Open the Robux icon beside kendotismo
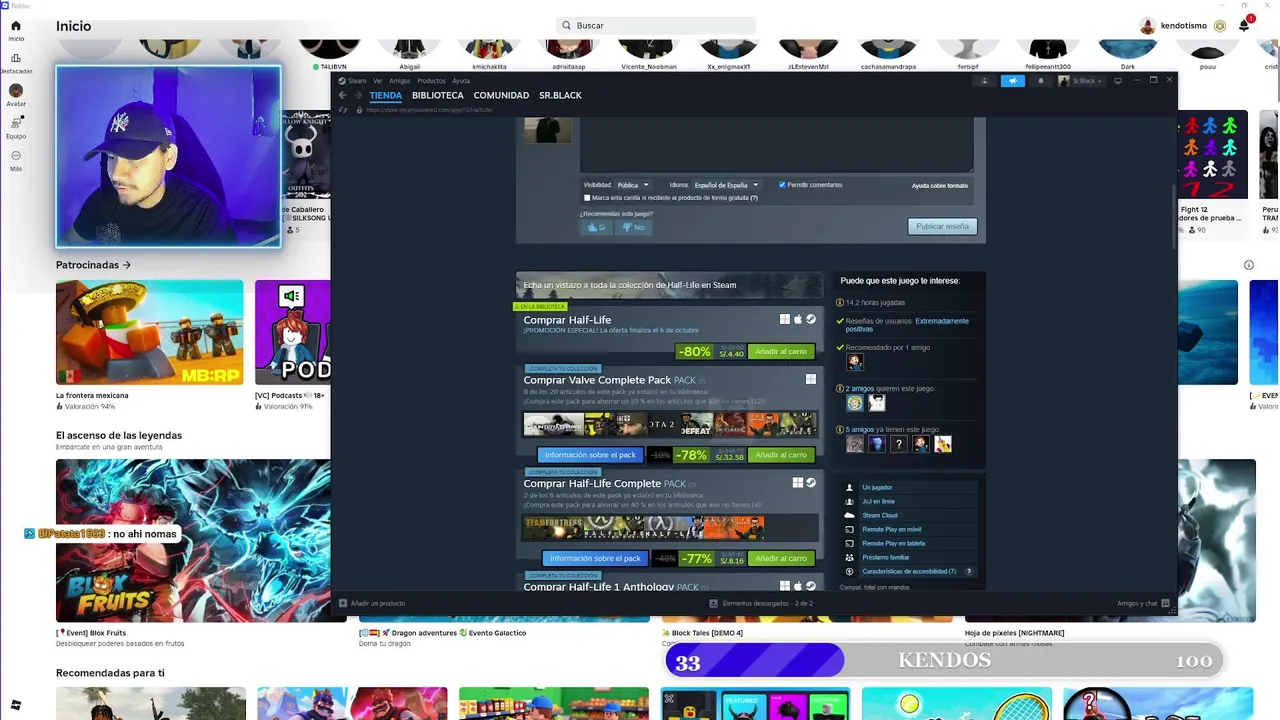Image resolution: width=1280 pixels, height=720 pixels. coord(1220,25)
